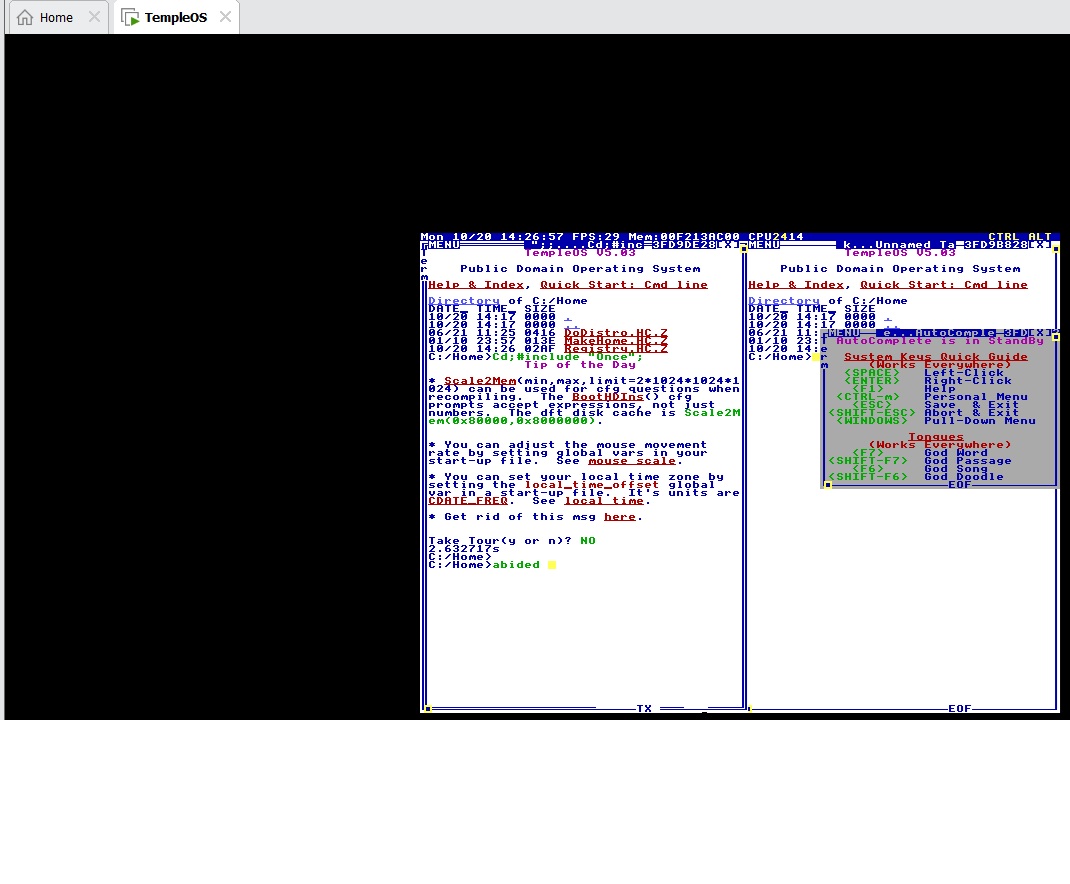Click 'Personal Menu' entry in quick guide
1070x884 pixels.
pyautogui.click(x=976, y=397)
